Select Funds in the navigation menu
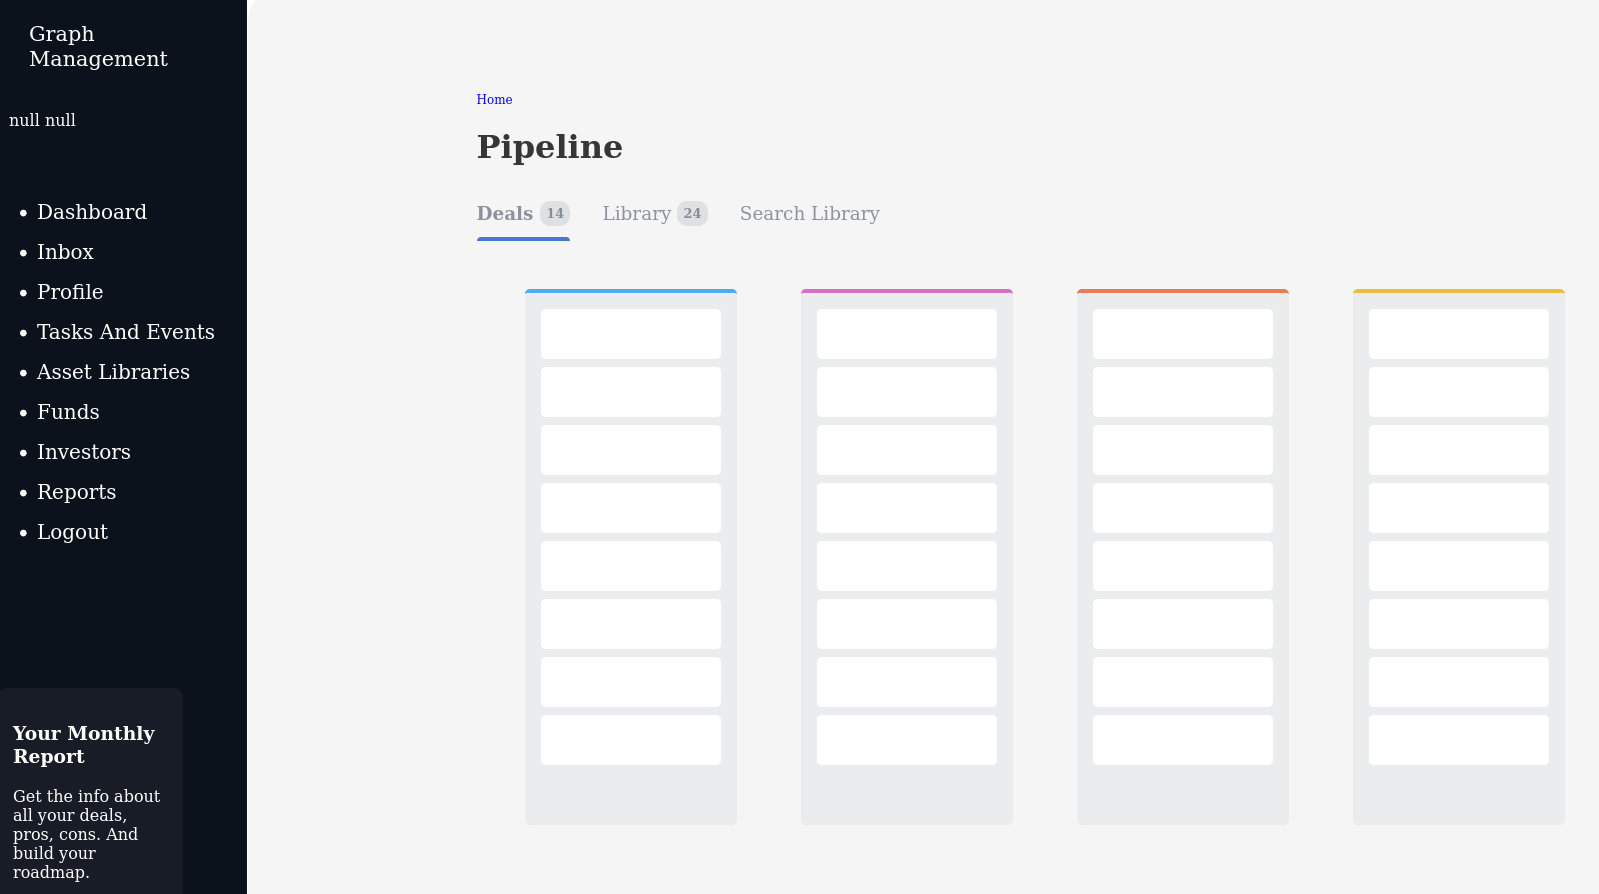The image size is (1599, 894). 68,412
